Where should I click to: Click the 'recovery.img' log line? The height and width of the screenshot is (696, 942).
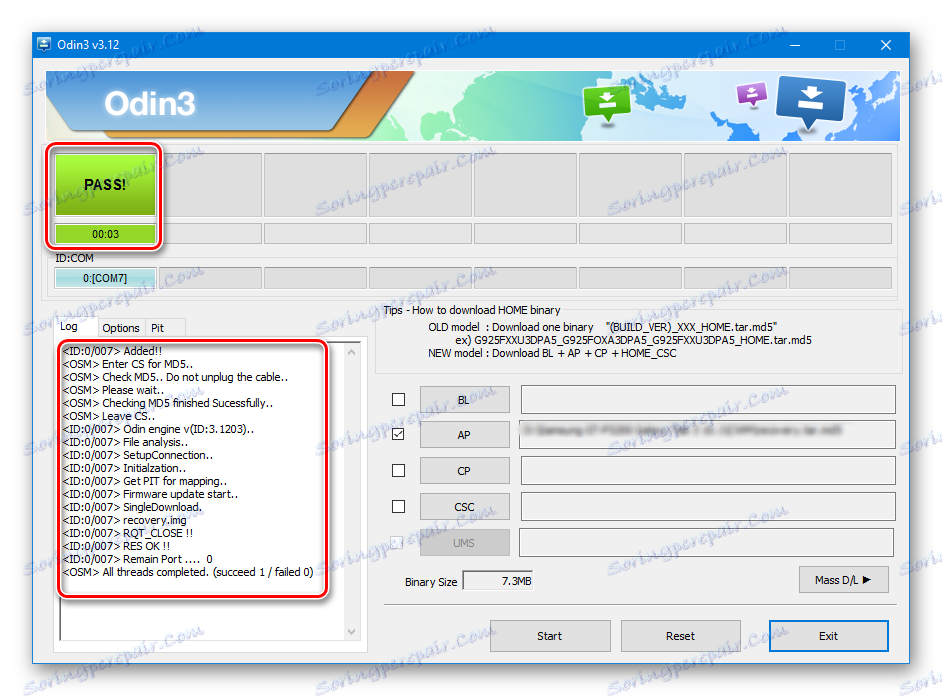[x=124, y=520]
